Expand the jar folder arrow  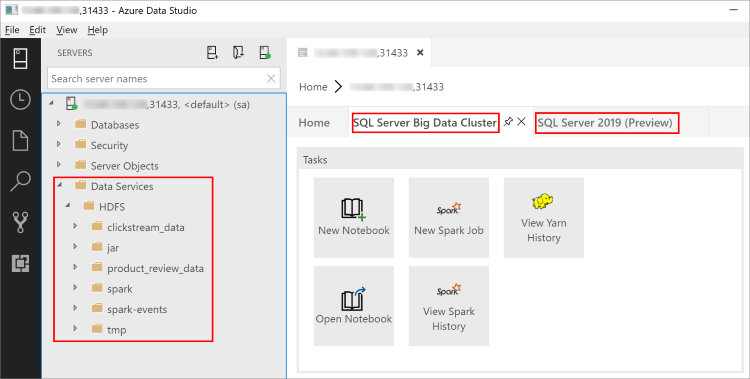point(75,246)
